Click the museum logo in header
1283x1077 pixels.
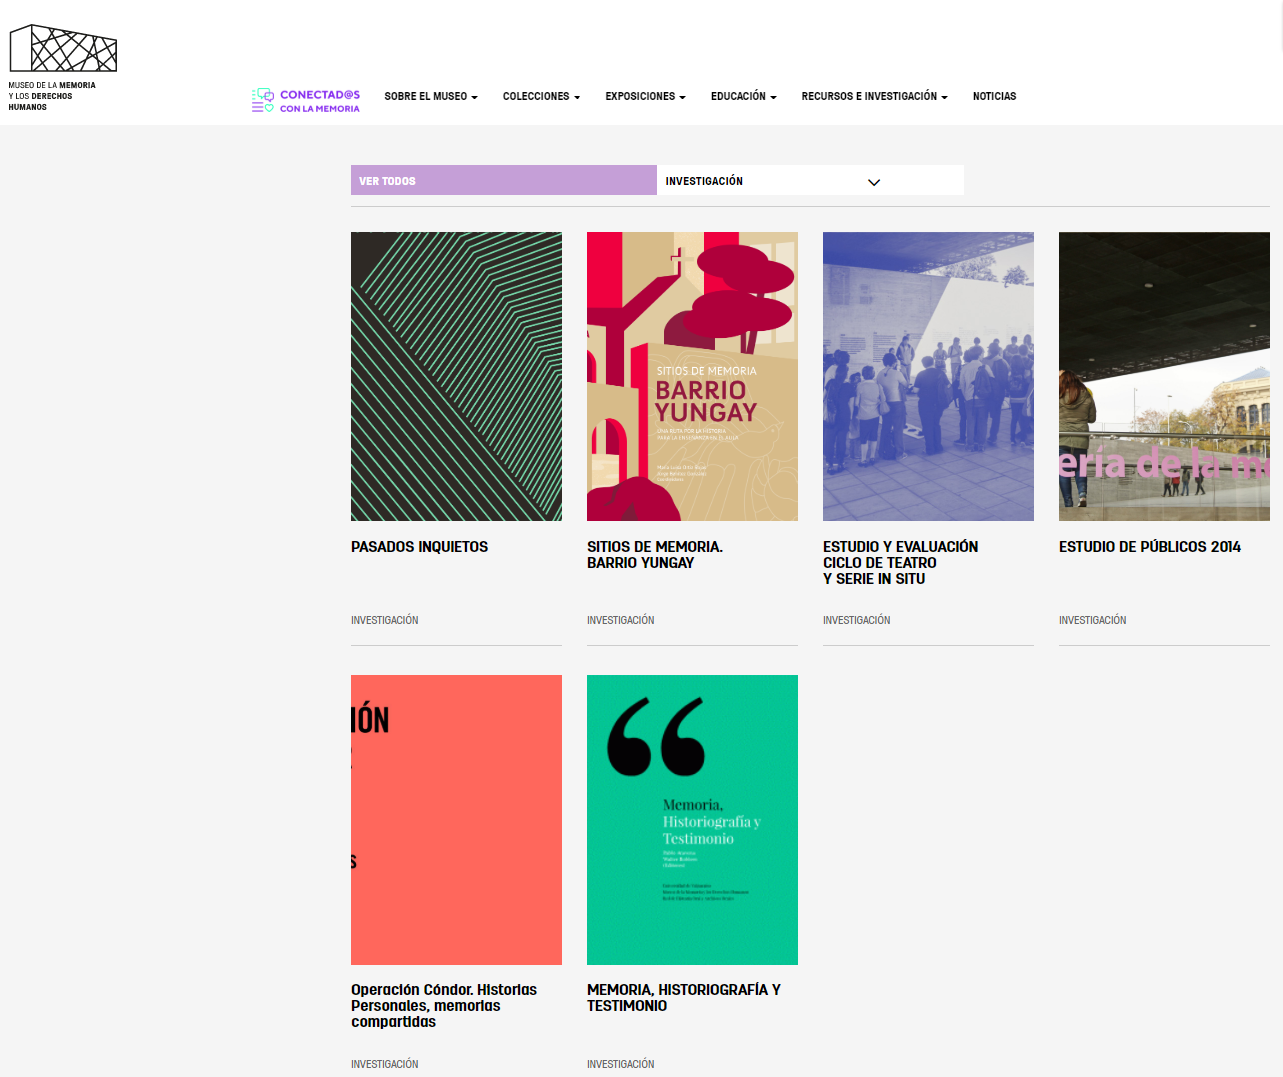coord(62,67)
